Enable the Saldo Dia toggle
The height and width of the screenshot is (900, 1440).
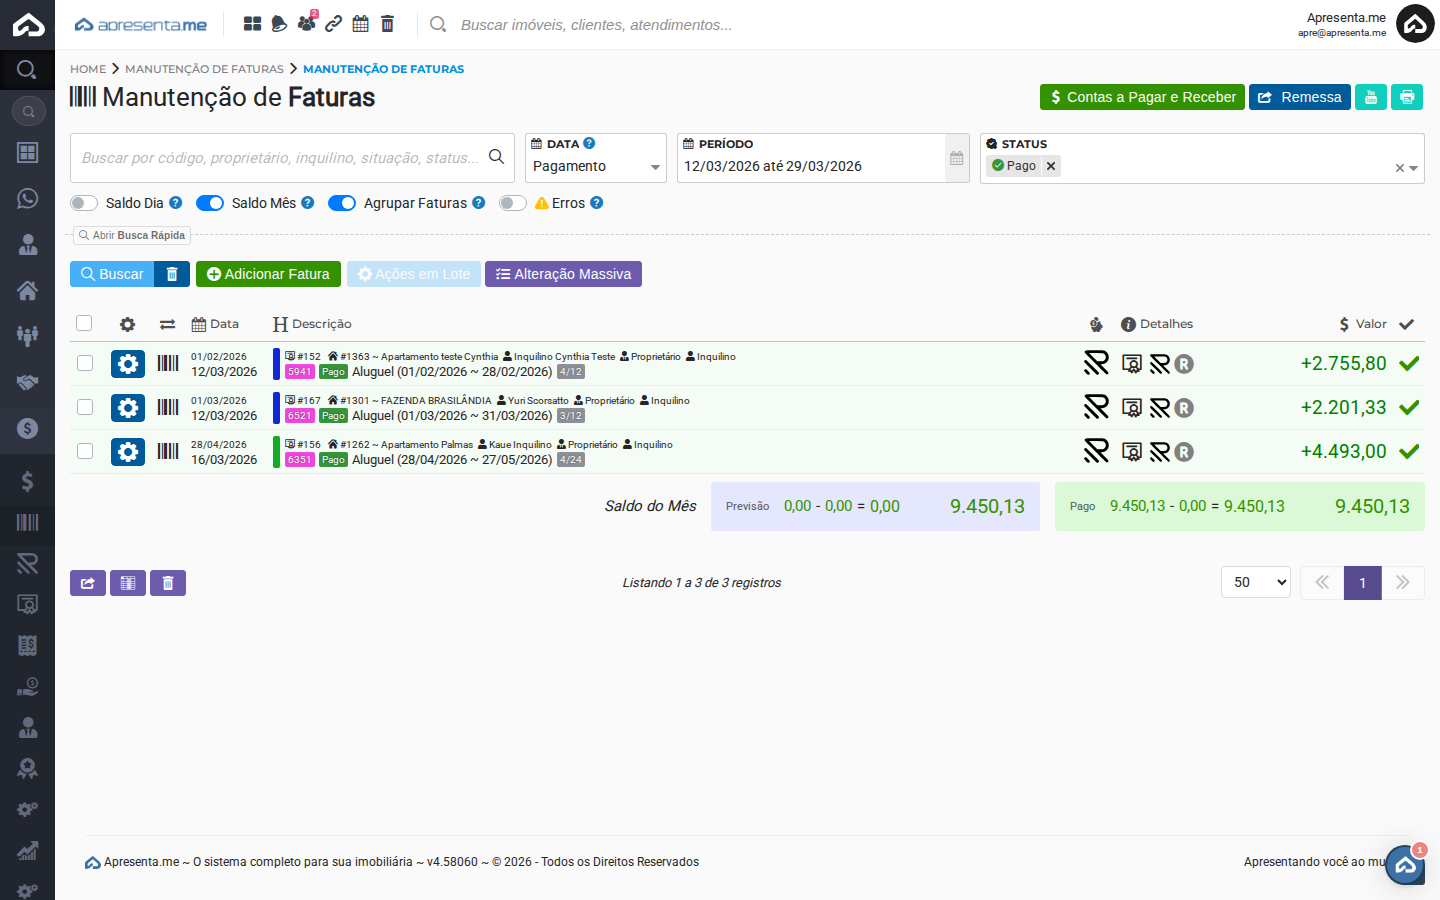click(84, 203)
